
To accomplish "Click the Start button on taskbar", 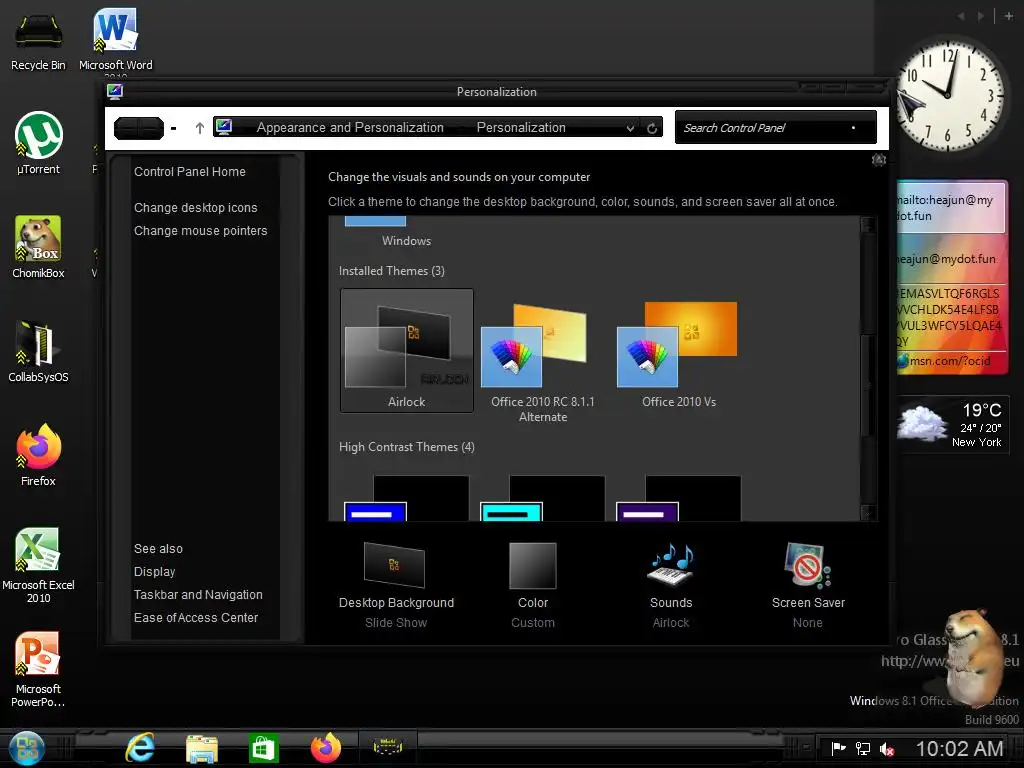I will coord(27,748).
